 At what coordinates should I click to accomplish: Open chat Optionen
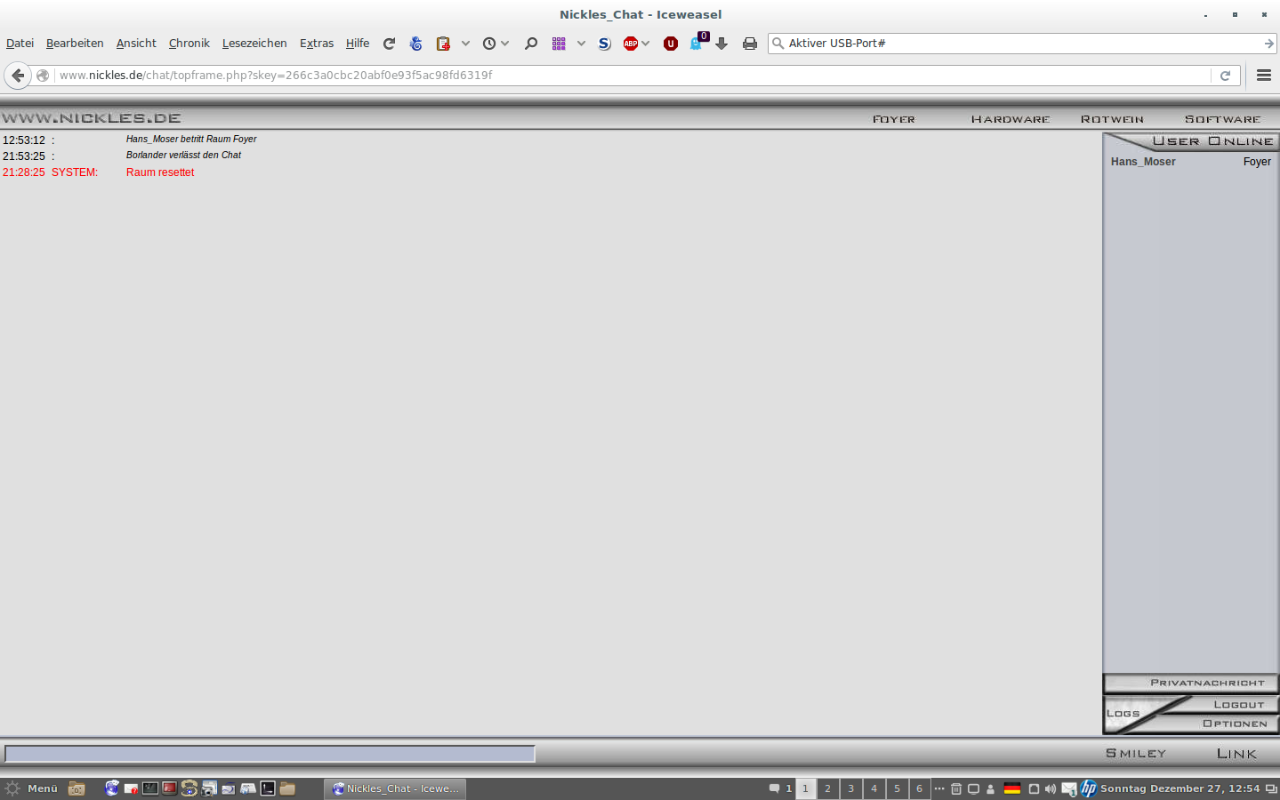(1235, 723)
